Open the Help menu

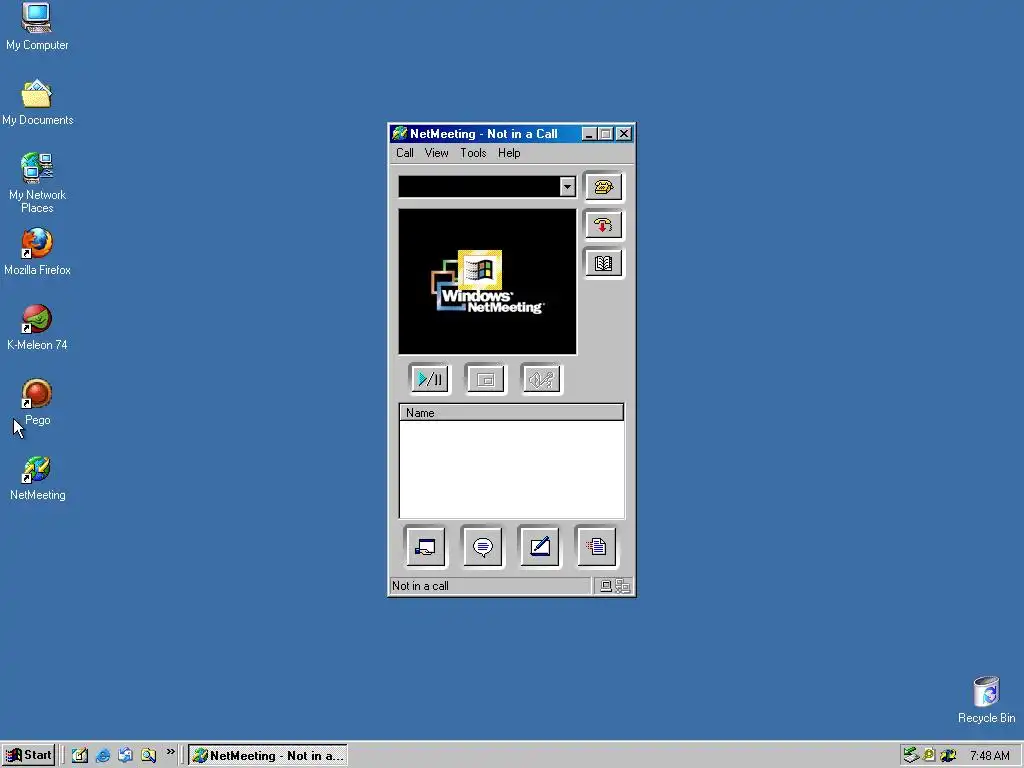coord(509,153)
